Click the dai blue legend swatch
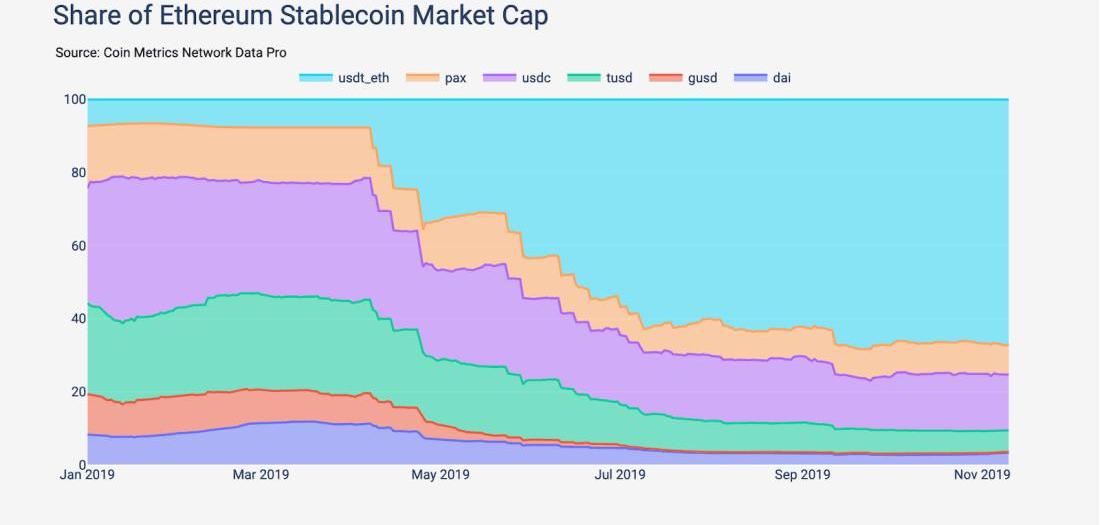 [750, 78]
